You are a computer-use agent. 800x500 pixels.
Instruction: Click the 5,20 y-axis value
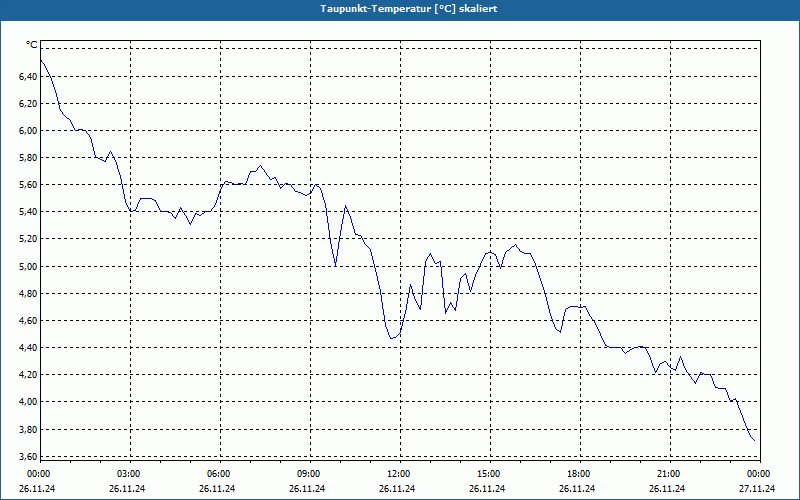pyautogui.click(x=28, y=239)
